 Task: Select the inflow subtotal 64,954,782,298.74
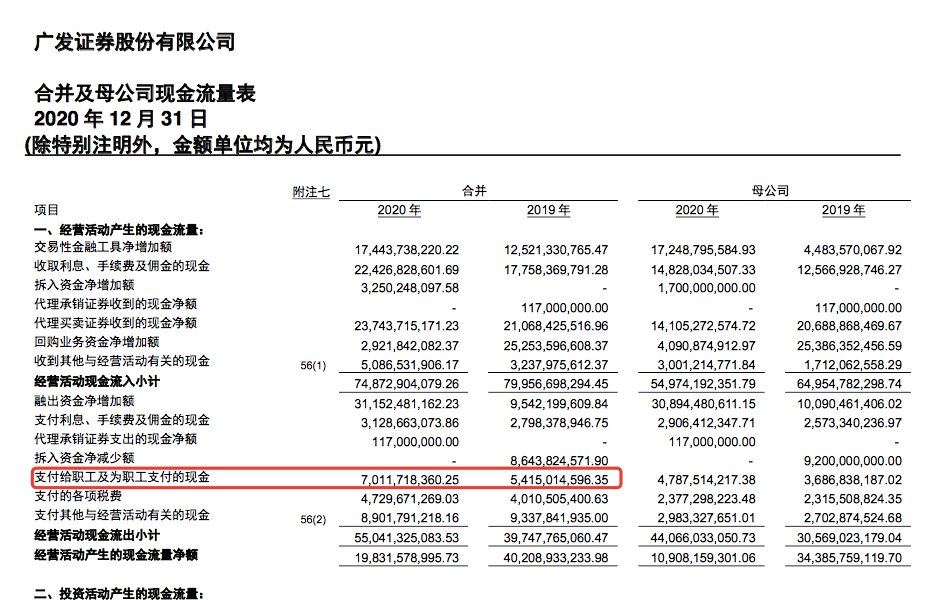point(850,384)
